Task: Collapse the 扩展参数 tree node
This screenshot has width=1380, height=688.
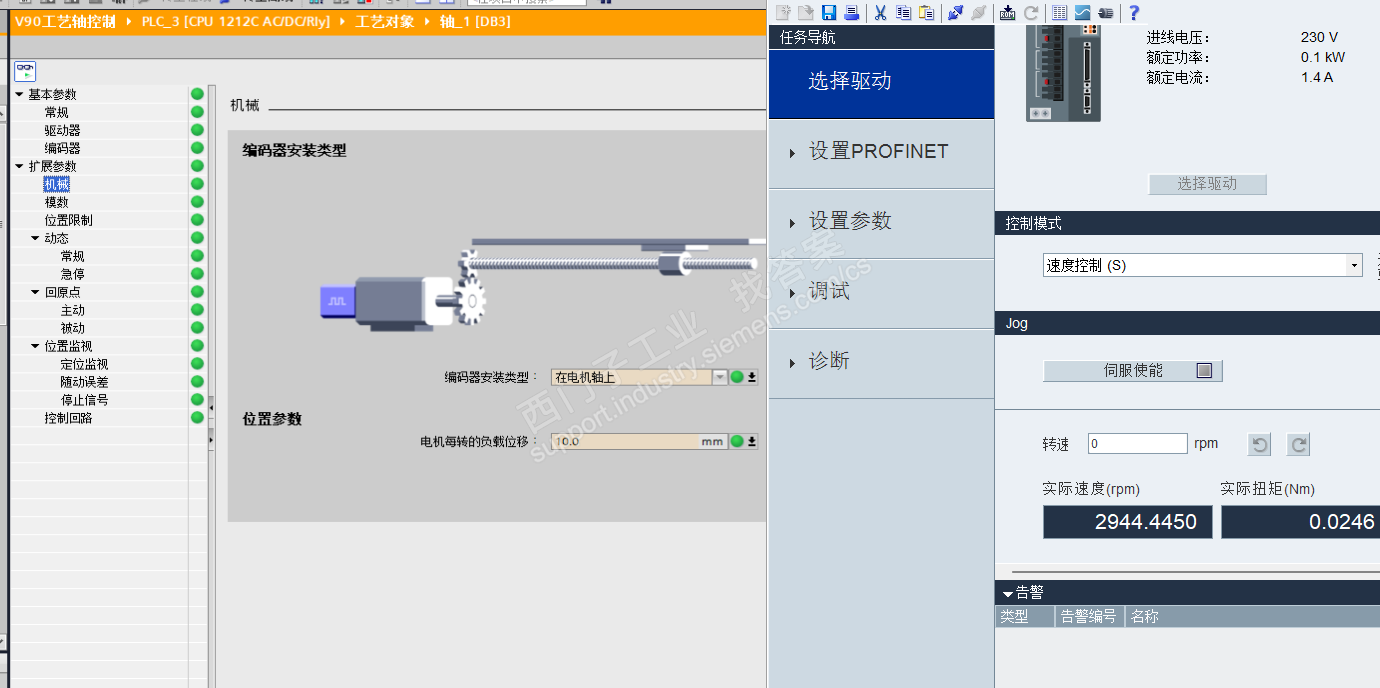Action: click(x=19, y=166)
